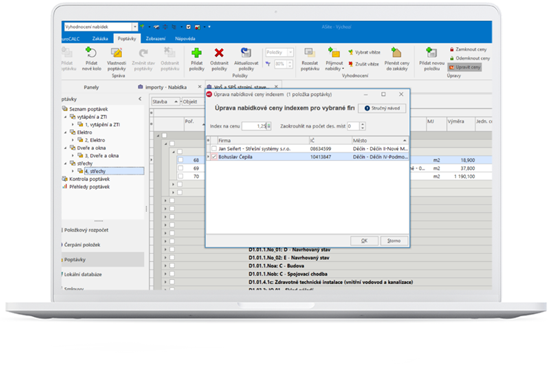
Task: Switch to the Panely tab
Action: (91, 87)
